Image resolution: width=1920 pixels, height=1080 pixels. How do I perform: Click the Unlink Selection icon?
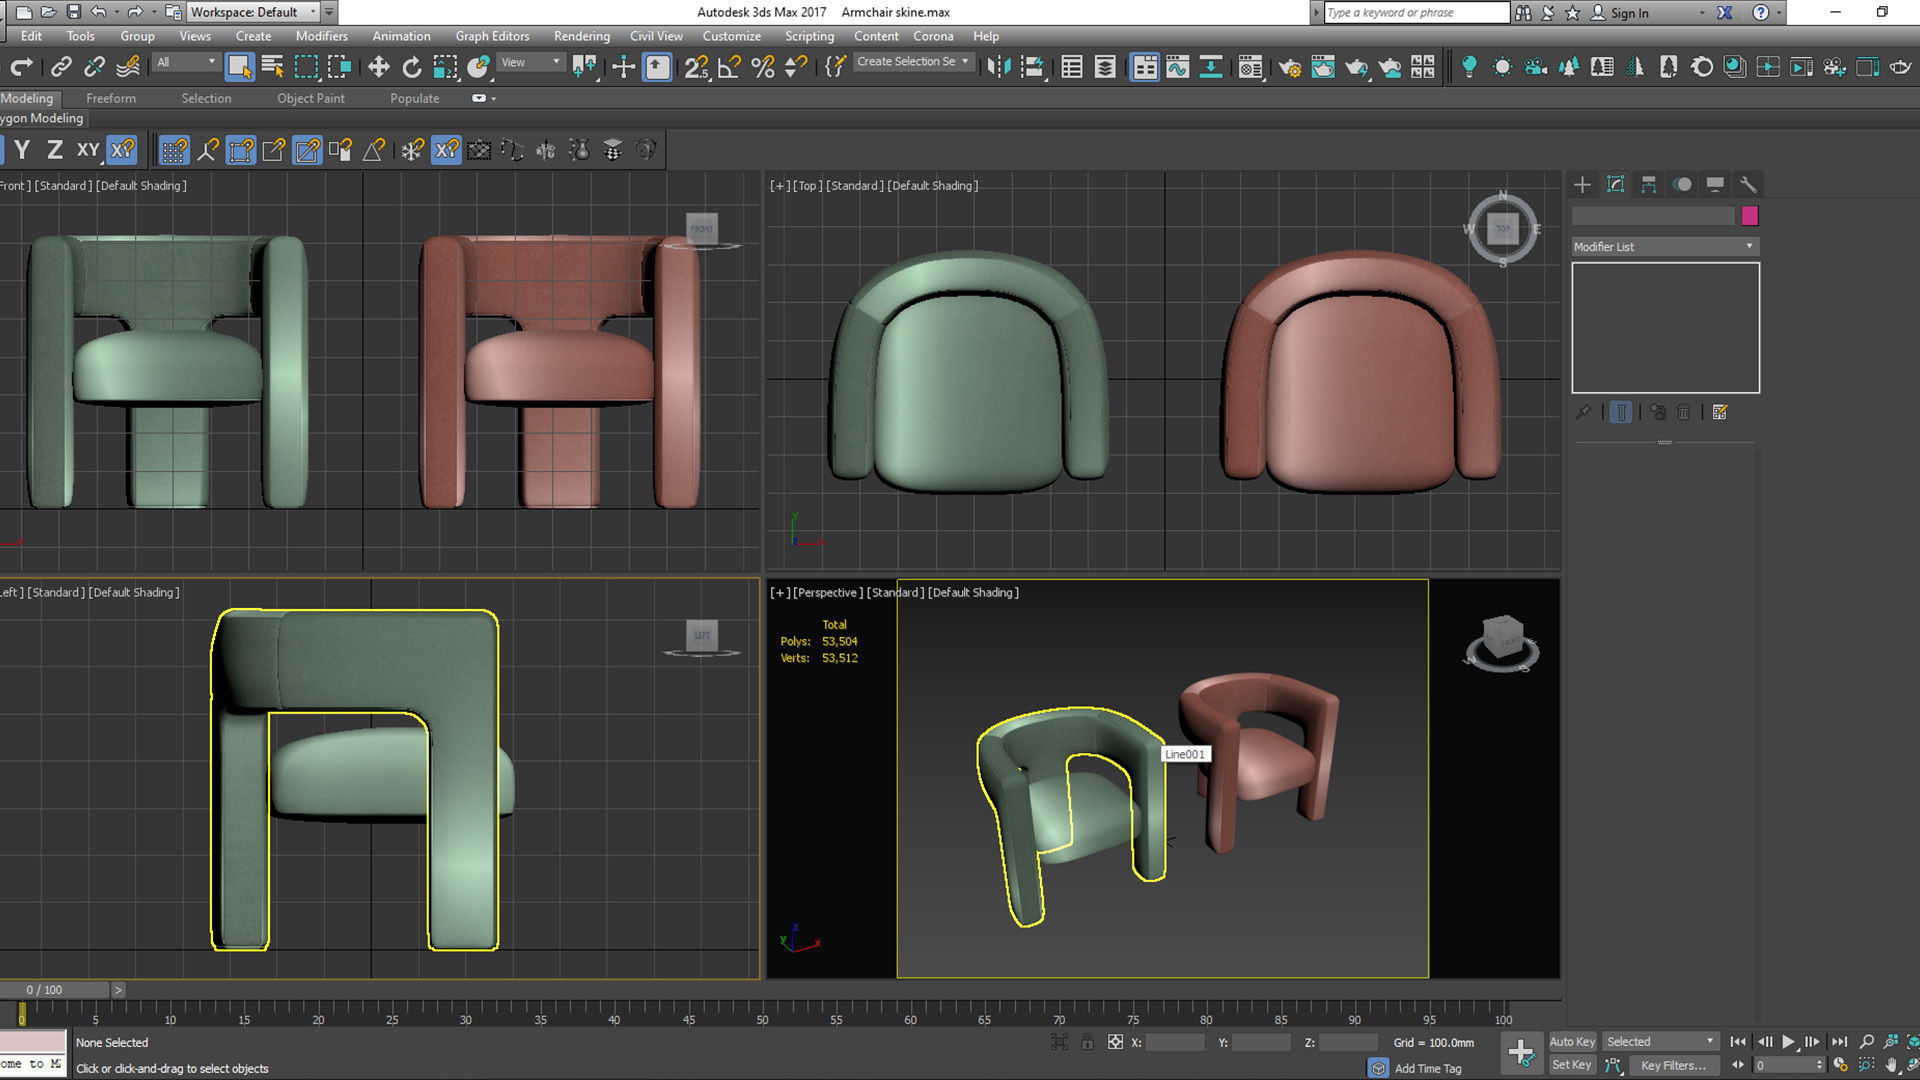coord(94,67)
